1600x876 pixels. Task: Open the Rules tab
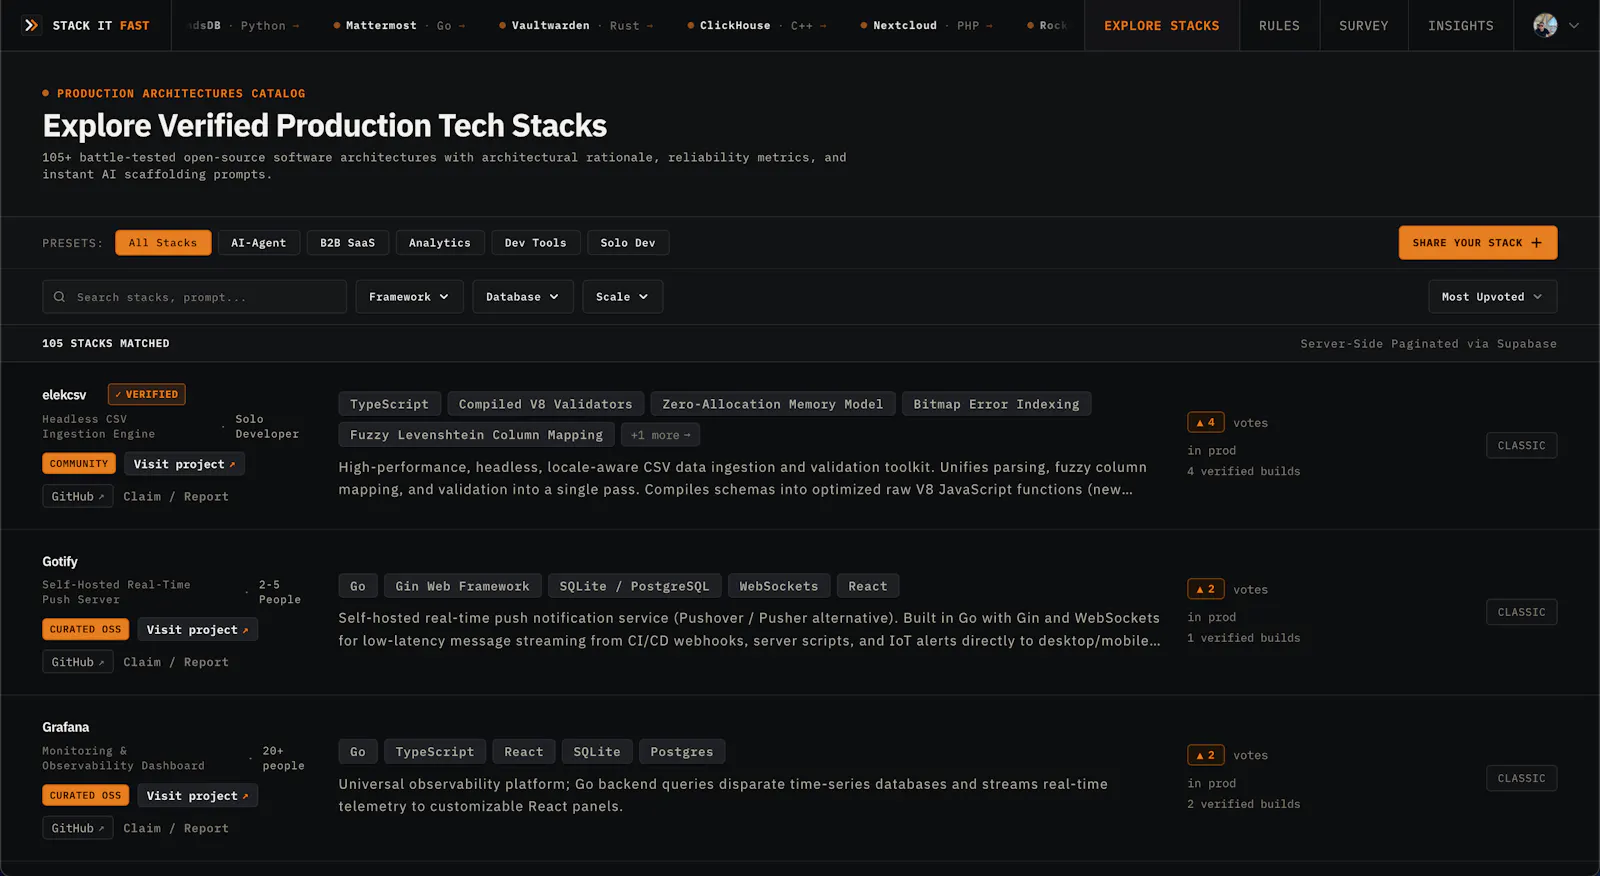pos(1279,26)
